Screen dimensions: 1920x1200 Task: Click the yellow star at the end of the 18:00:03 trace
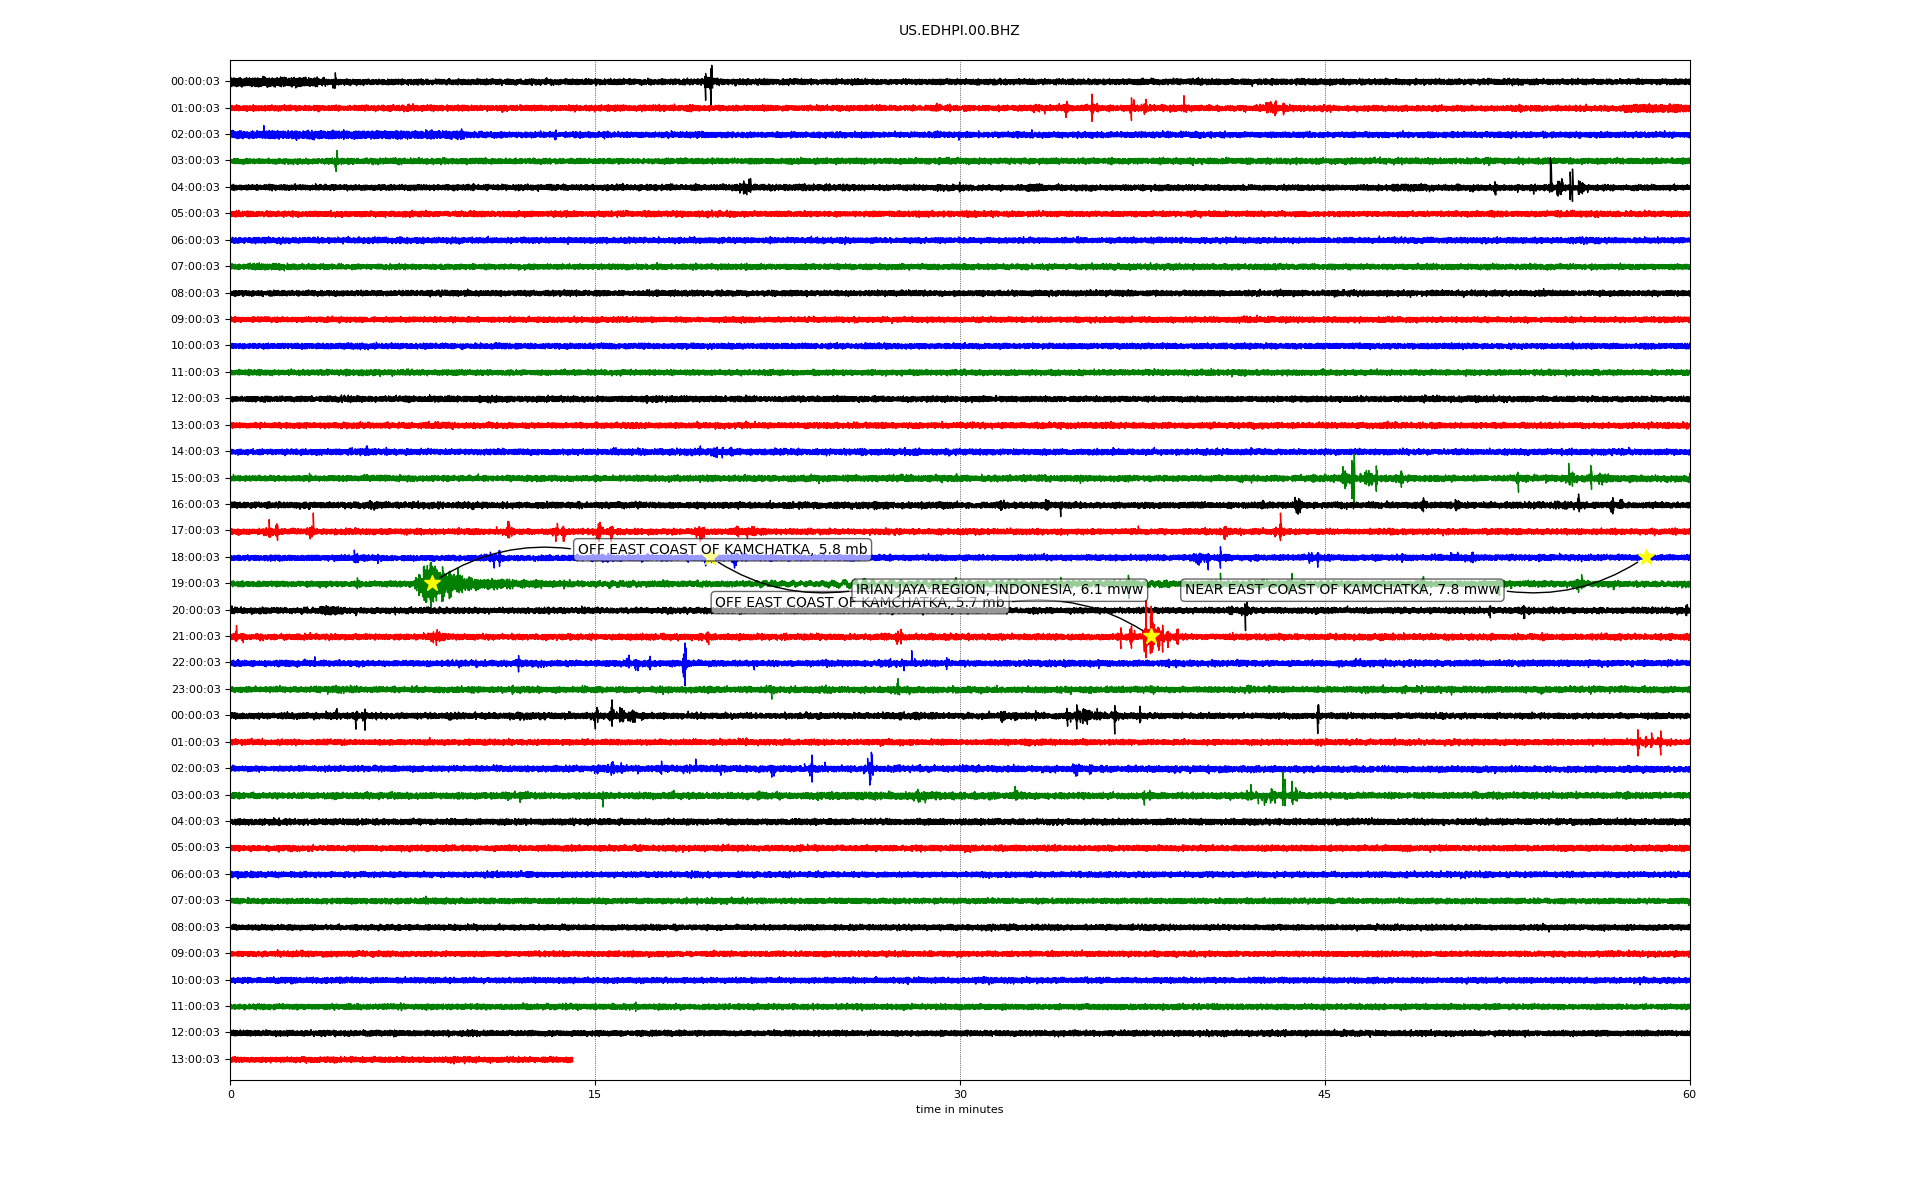coord(1646,557)
